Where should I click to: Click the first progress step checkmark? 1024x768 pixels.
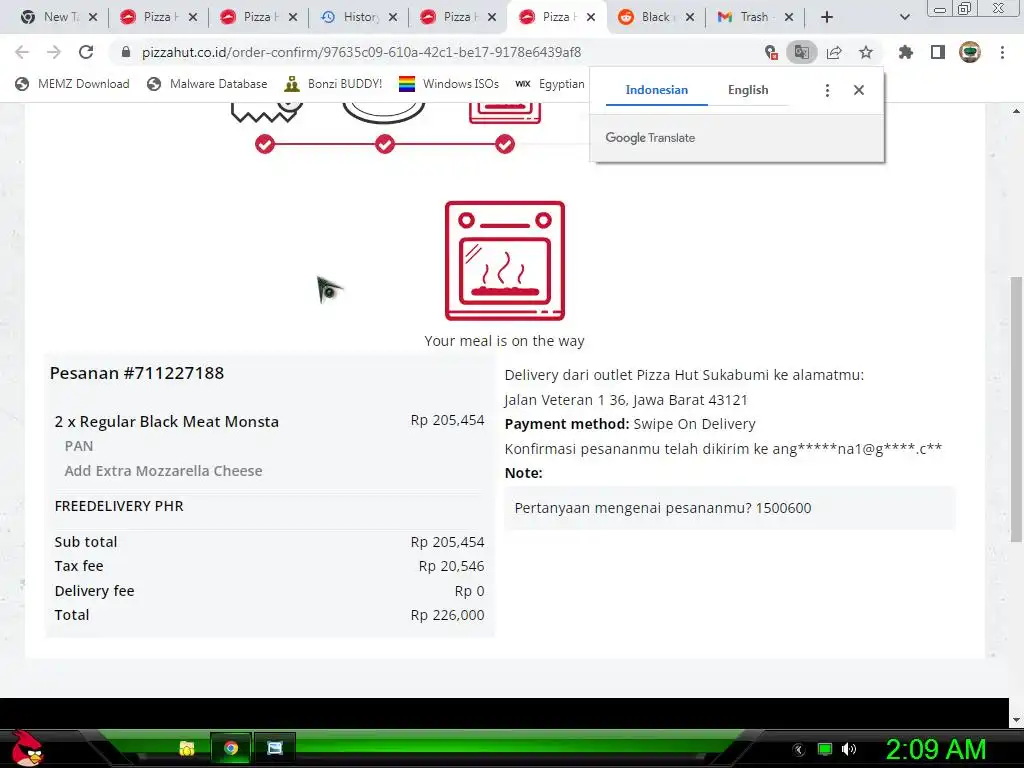click(264, 144)
